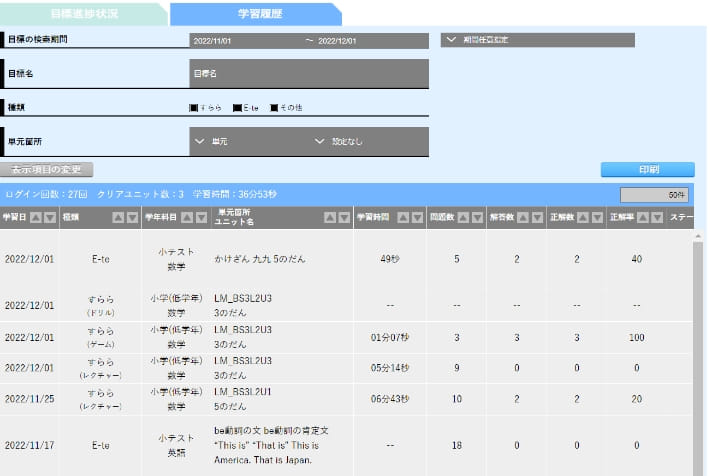Sort 学習時間 column ascending
710x476 pixels.
(401, 217)
